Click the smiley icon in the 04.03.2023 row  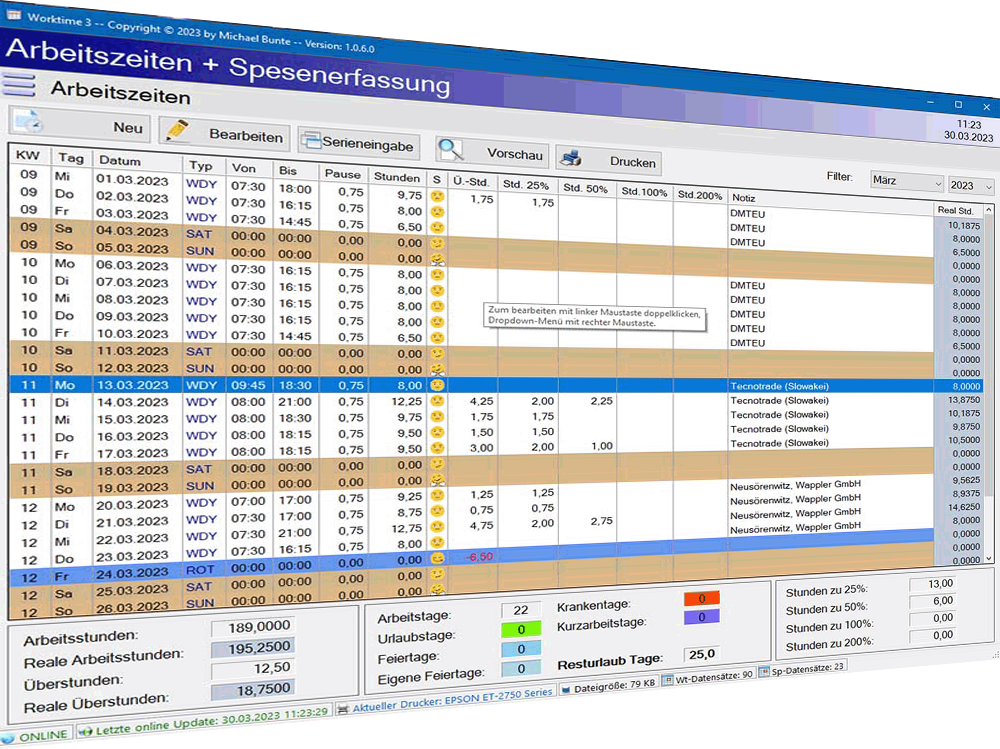pos(437,243)
